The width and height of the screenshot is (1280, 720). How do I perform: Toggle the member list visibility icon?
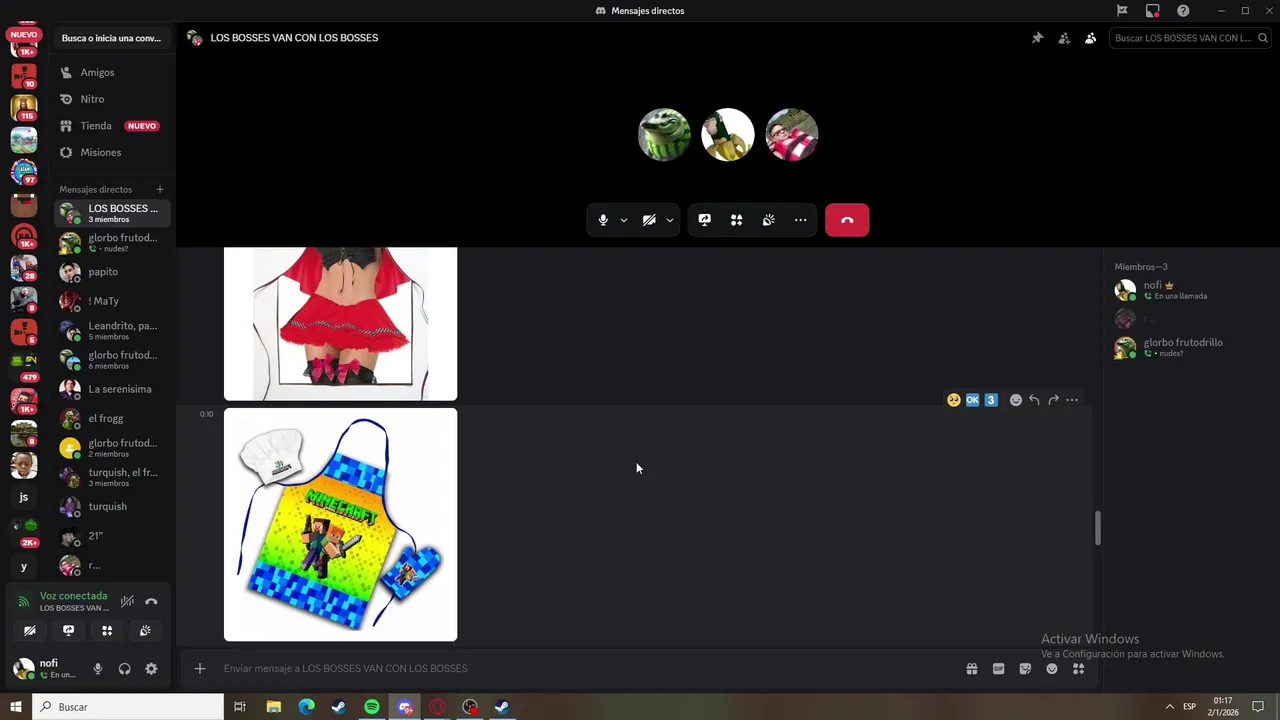pyautogui.click(x=1090, y=38)
